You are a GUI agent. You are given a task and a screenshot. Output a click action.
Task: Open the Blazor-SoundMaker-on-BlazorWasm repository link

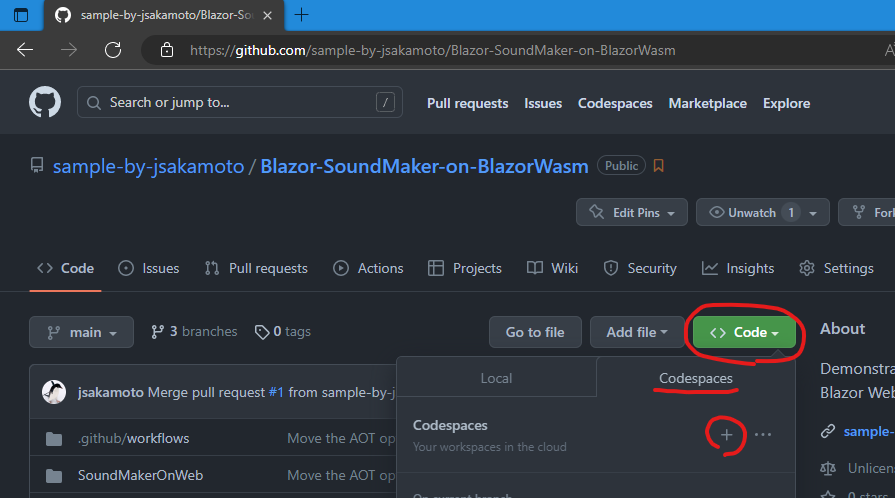[x=424, y=166]
